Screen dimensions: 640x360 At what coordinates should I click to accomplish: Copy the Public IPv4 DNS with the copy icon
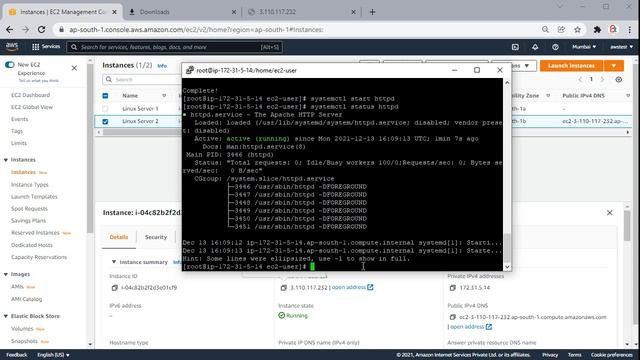tap(453, 317)
